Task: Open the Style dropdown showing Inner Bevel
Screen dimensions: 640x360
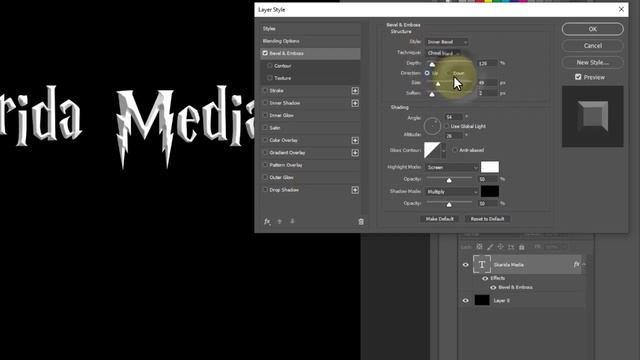Action: click(x=446, y=42)
